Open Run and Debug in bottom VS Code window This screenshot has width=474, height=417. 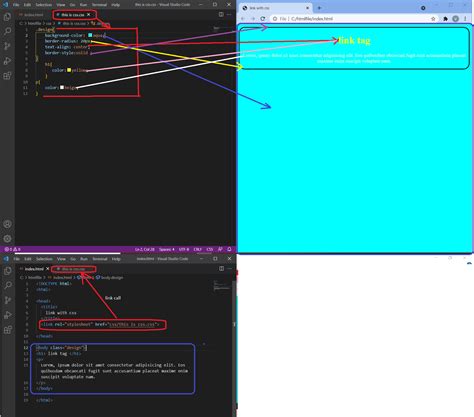[x=7, y=315]
